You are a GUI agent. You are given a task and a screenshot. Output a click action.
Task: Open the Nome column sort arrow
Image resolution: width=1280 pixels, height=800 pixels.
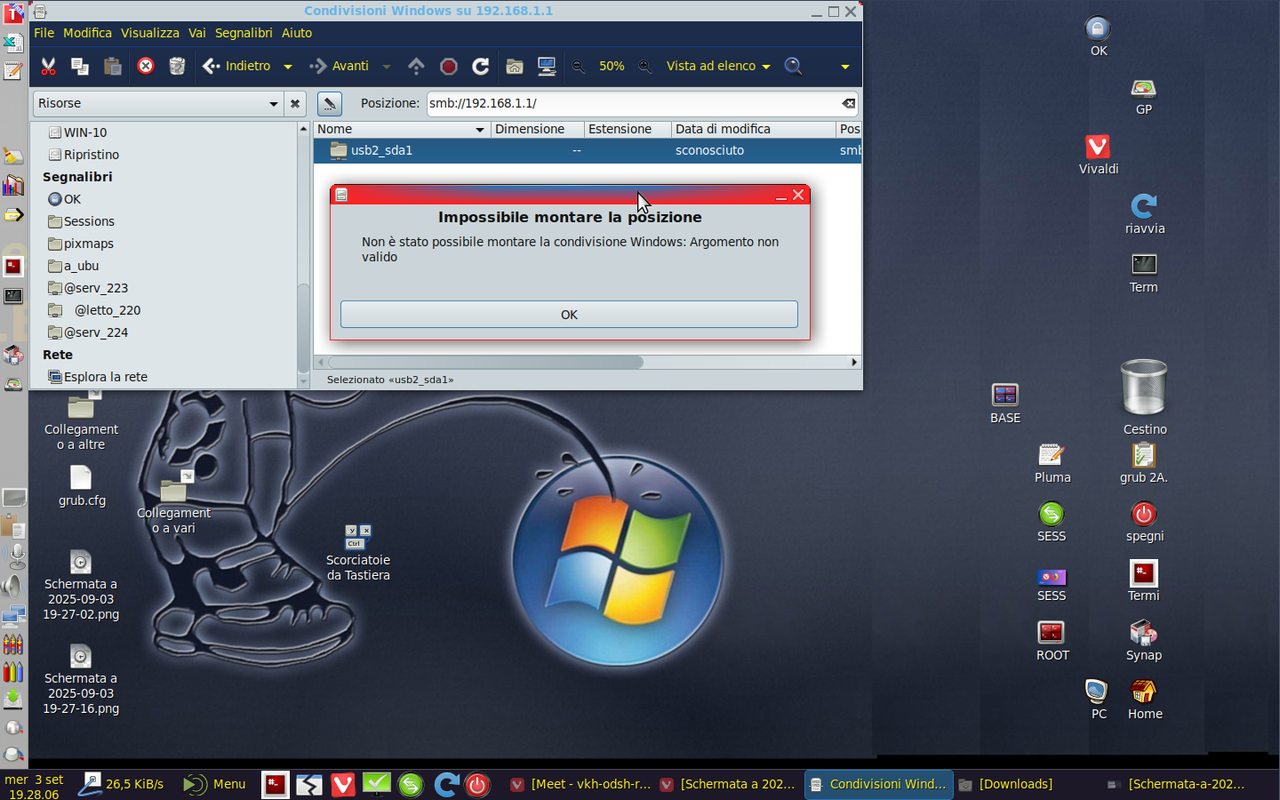[480, 129]
